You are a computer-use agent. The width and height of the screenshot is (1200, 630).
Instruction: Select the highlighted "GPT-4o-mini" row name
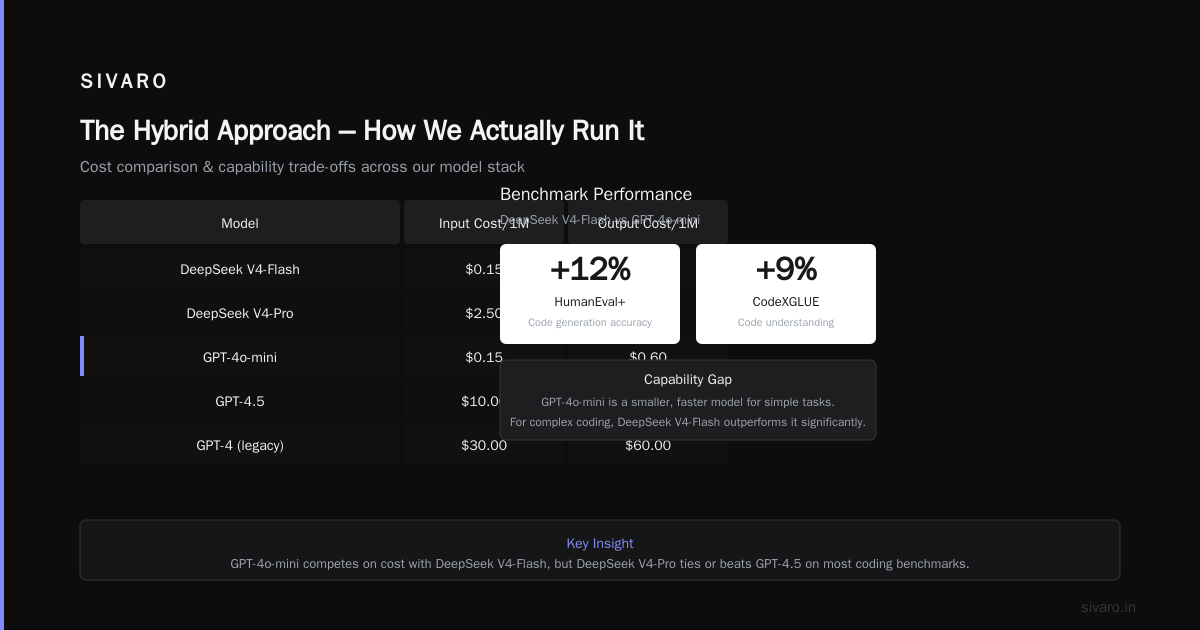(x=240, y=357)
